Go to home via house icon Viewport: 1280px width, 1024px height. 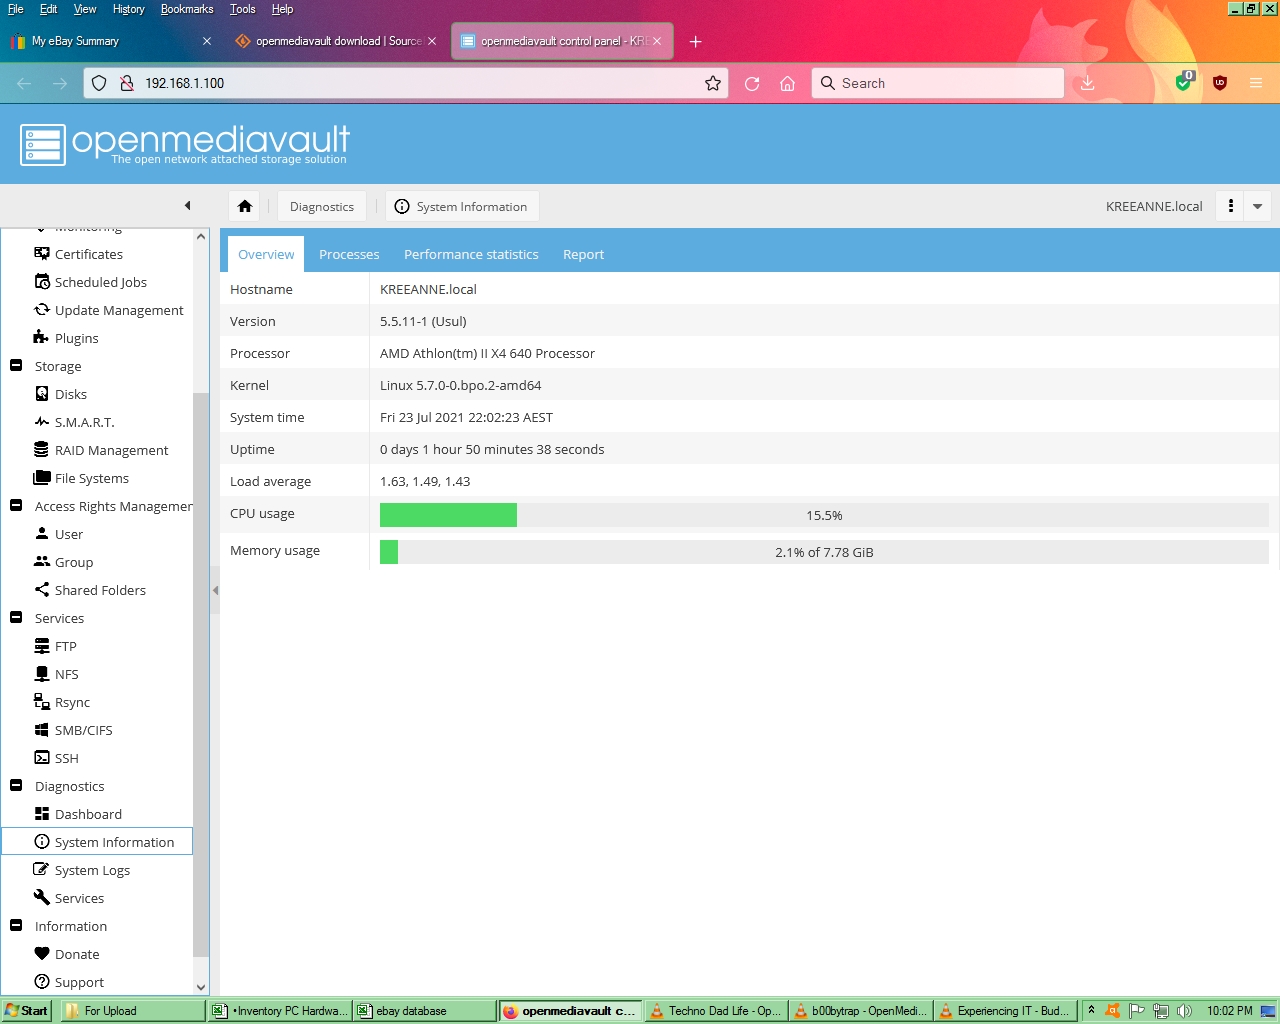pyautogui.click(x=245, y=206)
